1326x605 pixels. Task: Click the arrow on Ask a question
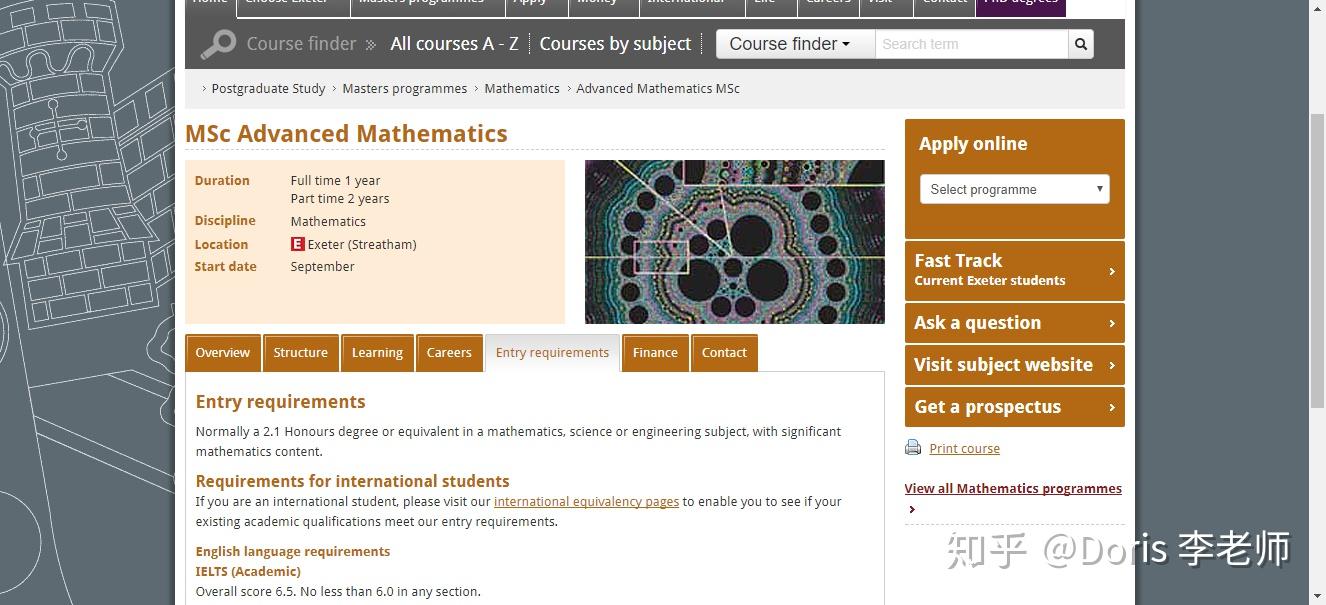pyautogui.click(x=1112, y=323)
